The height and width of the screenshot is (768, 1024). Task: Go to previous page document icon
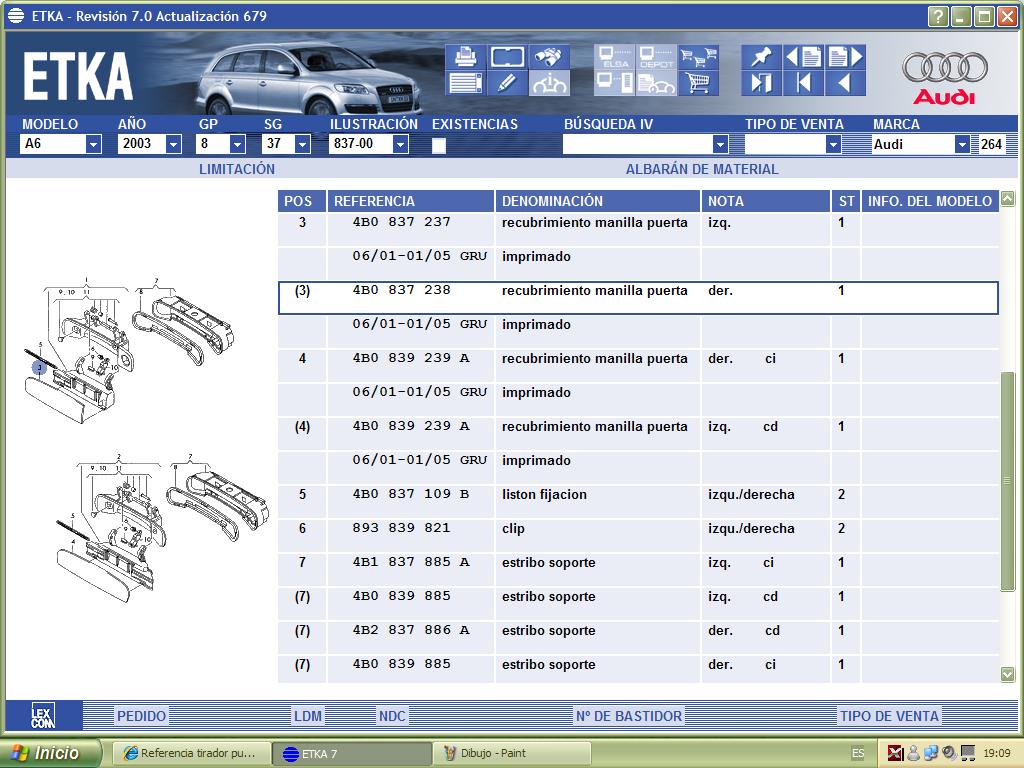coord(803,57)
